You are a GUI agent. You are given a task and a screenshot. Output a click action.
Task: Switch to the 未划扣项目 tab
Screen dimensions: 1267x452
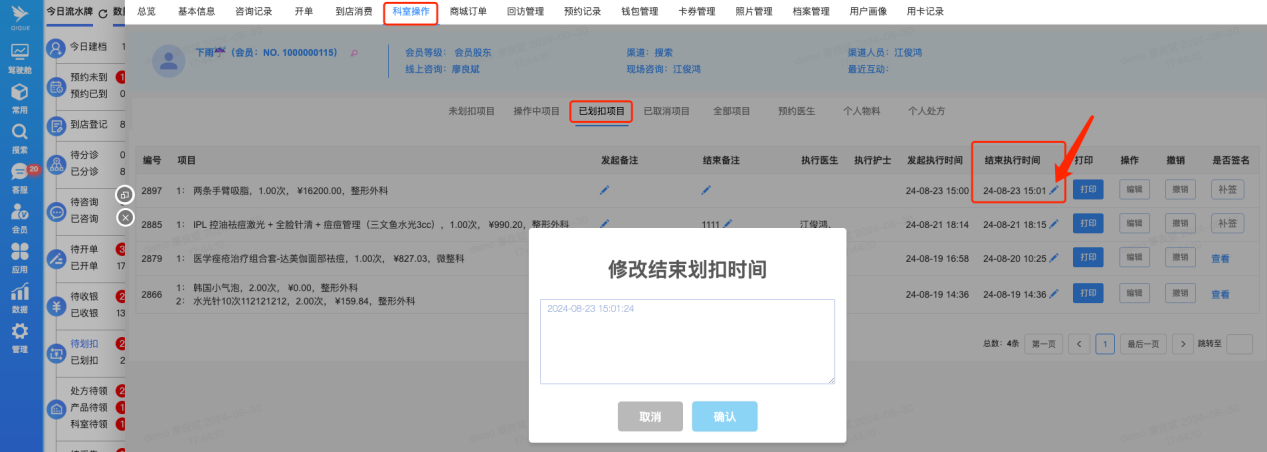(471, 111)
